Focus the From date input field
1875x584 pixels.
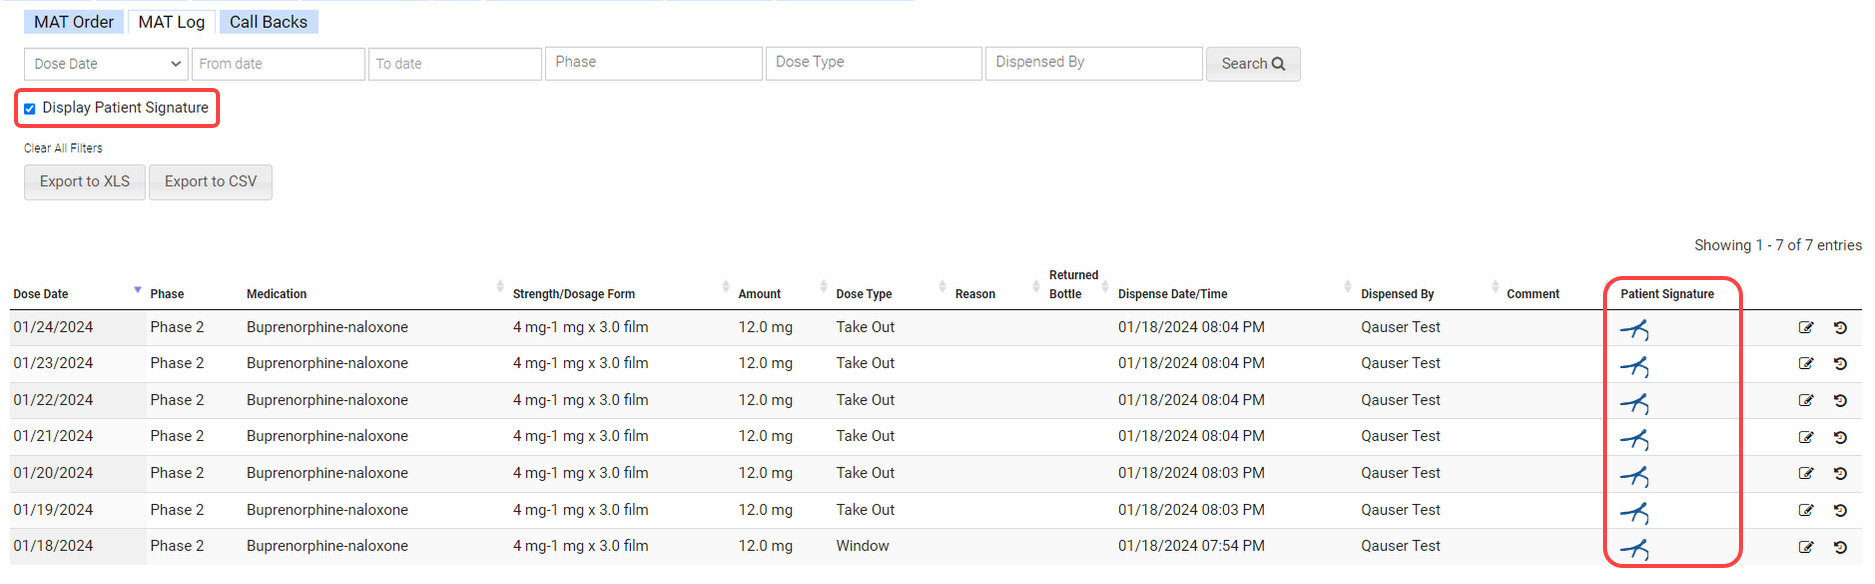pos(277,64)
